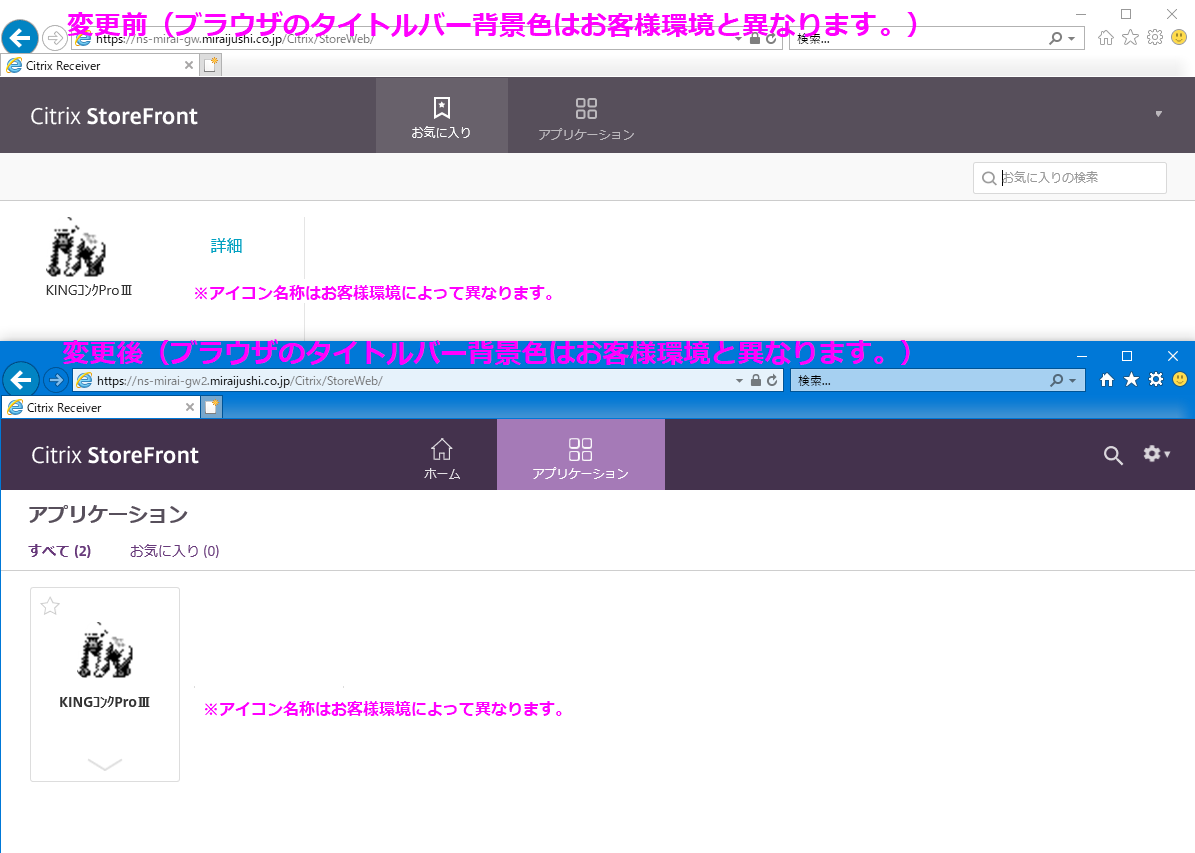Expand address history dropdown in 変更前 browser
Screen dimensions: 1195x853
click(x=738, y=39)
